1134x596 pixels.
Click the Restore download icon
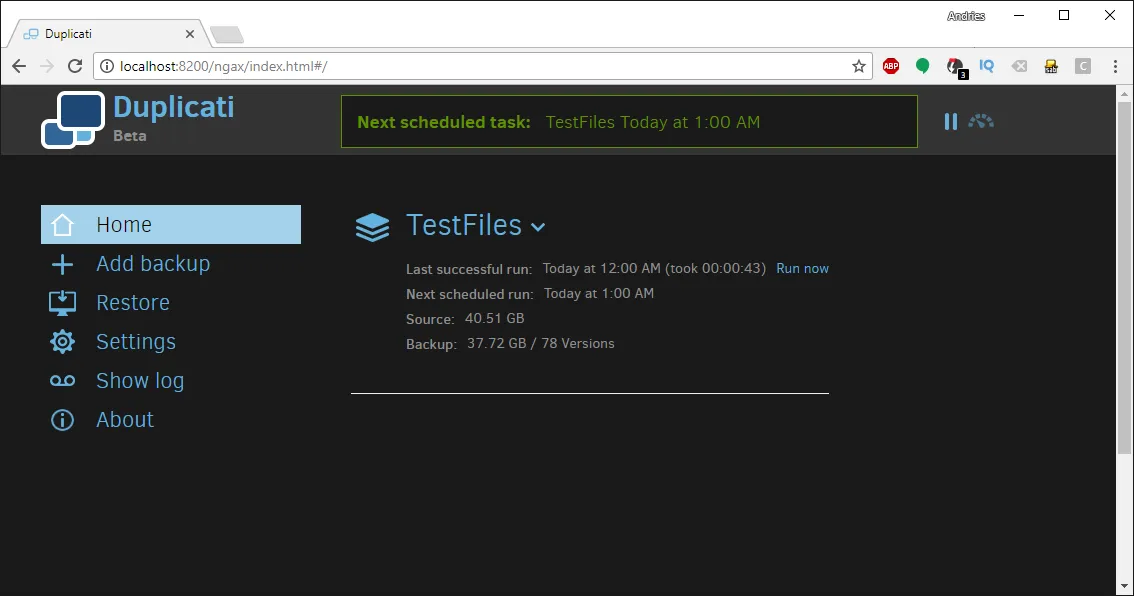[62, 303]
